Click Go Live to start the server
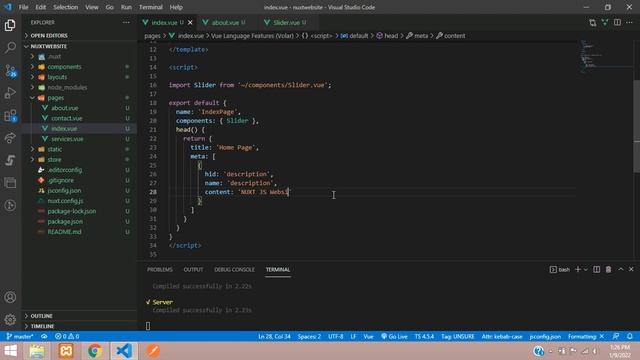The width and height of the screenshot is (640, 360). tap(394, 336)
